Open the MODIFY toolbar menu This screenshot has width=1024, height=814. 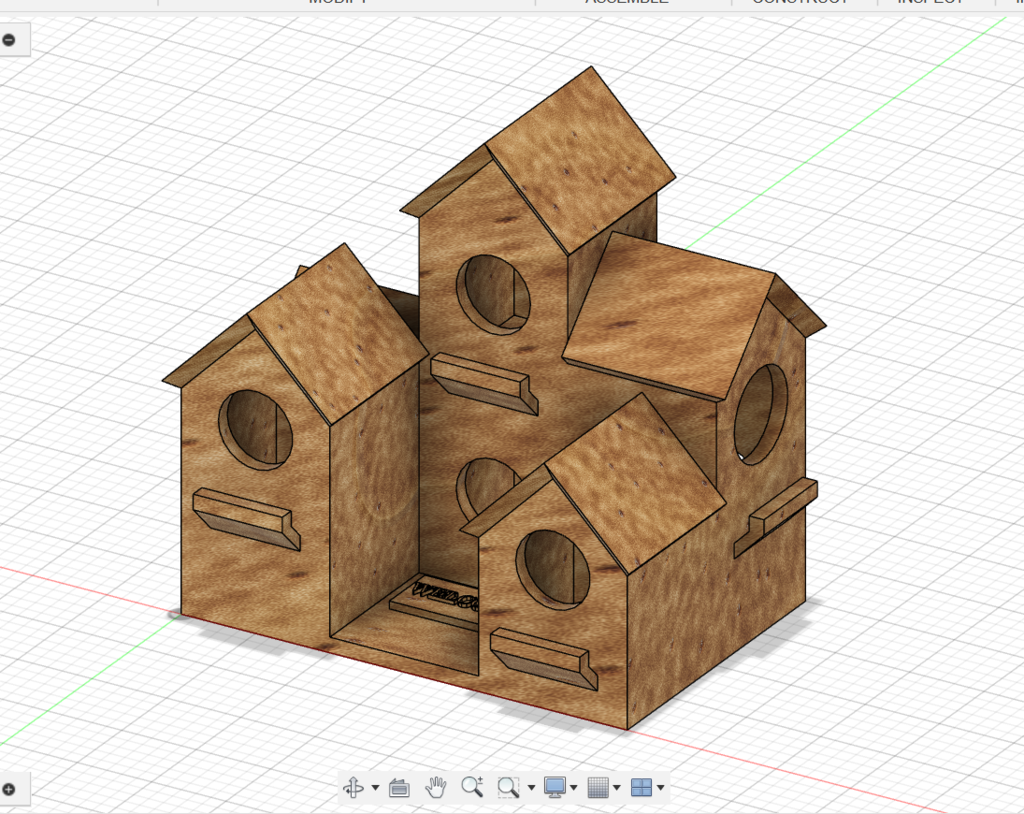338,2
